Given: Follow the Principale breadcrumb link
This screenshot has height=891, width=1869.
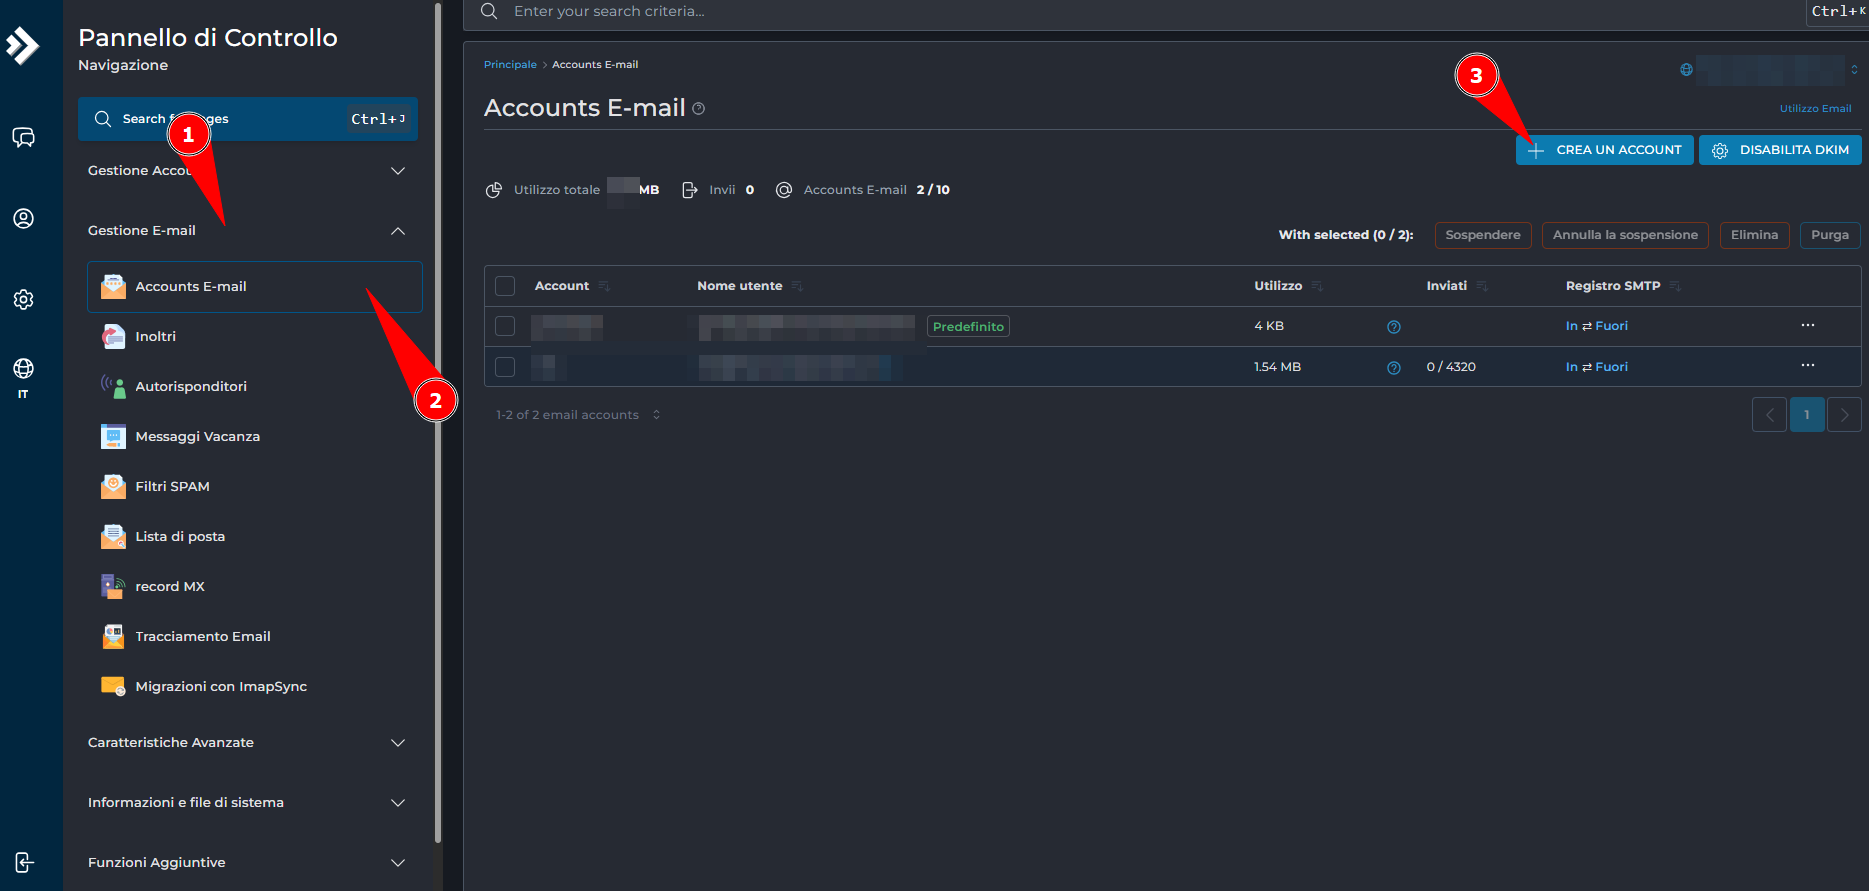Looking at the screenshot, I should click(510, 65).
